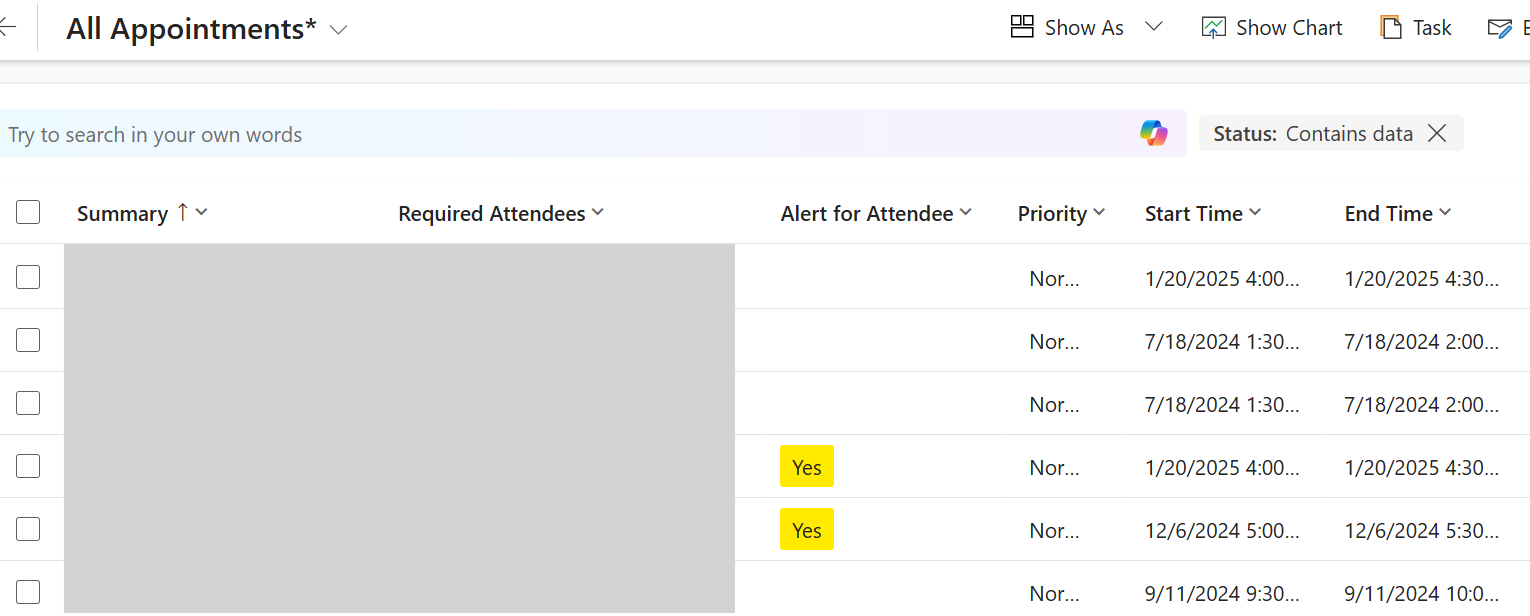Image resolution: width=1530 pixels, height=616 pixels.
Task: Select checkbox for 12/6/2024 appointment row
Action: click(x=28, y=529)
